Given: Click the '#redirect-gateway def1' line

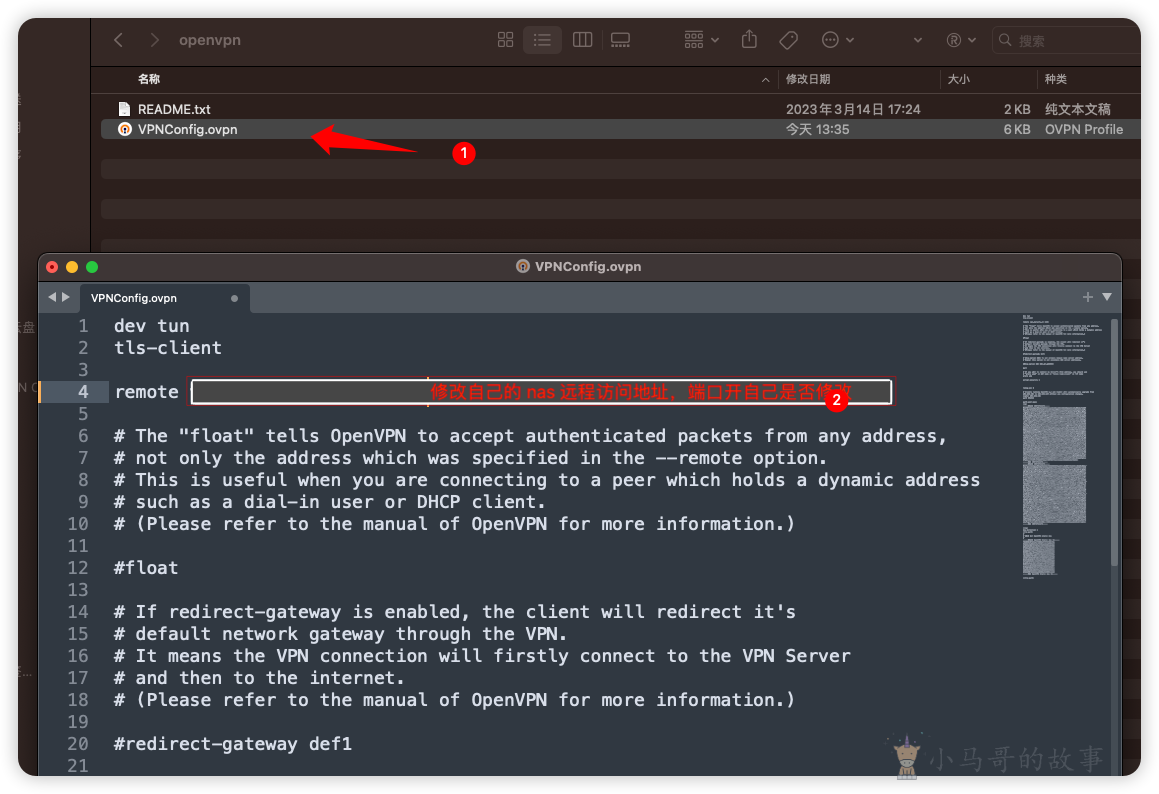Looking at the screenshot, I should pos(233,744).
